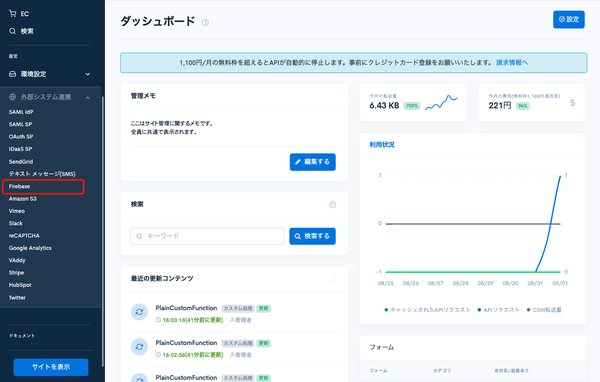Toggle CDN転送量 legend item

(x=544, y=310)
